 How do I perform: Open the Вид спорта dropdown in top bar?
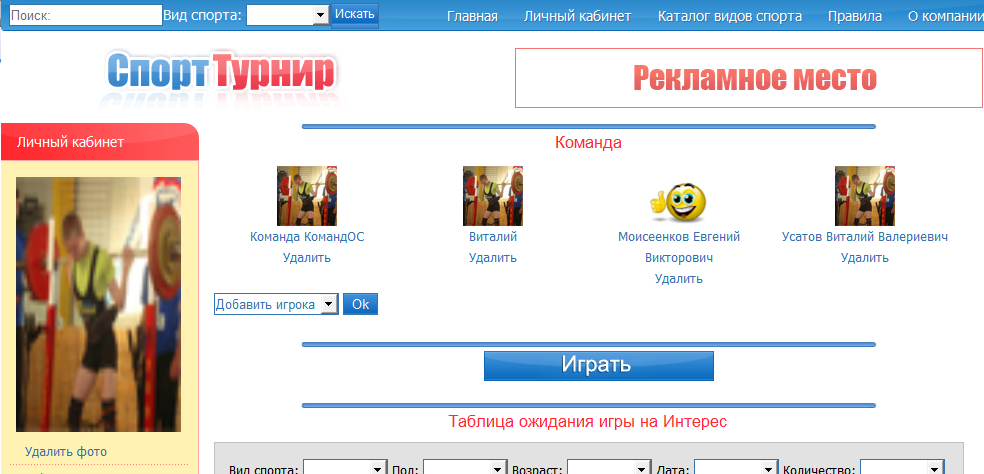pos(288,15)
